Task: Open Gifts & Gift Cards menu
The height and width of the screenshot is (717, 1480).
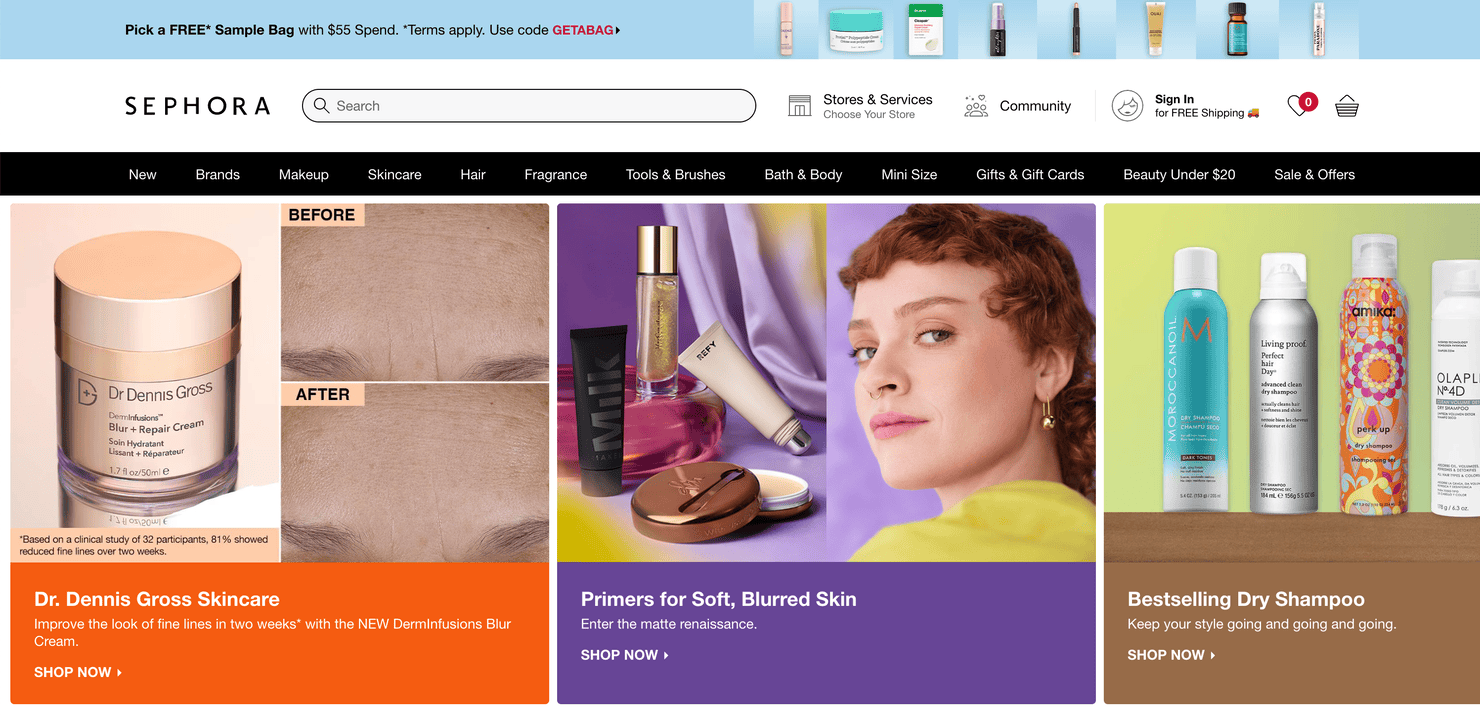Action: click(x=1030, y=174)
